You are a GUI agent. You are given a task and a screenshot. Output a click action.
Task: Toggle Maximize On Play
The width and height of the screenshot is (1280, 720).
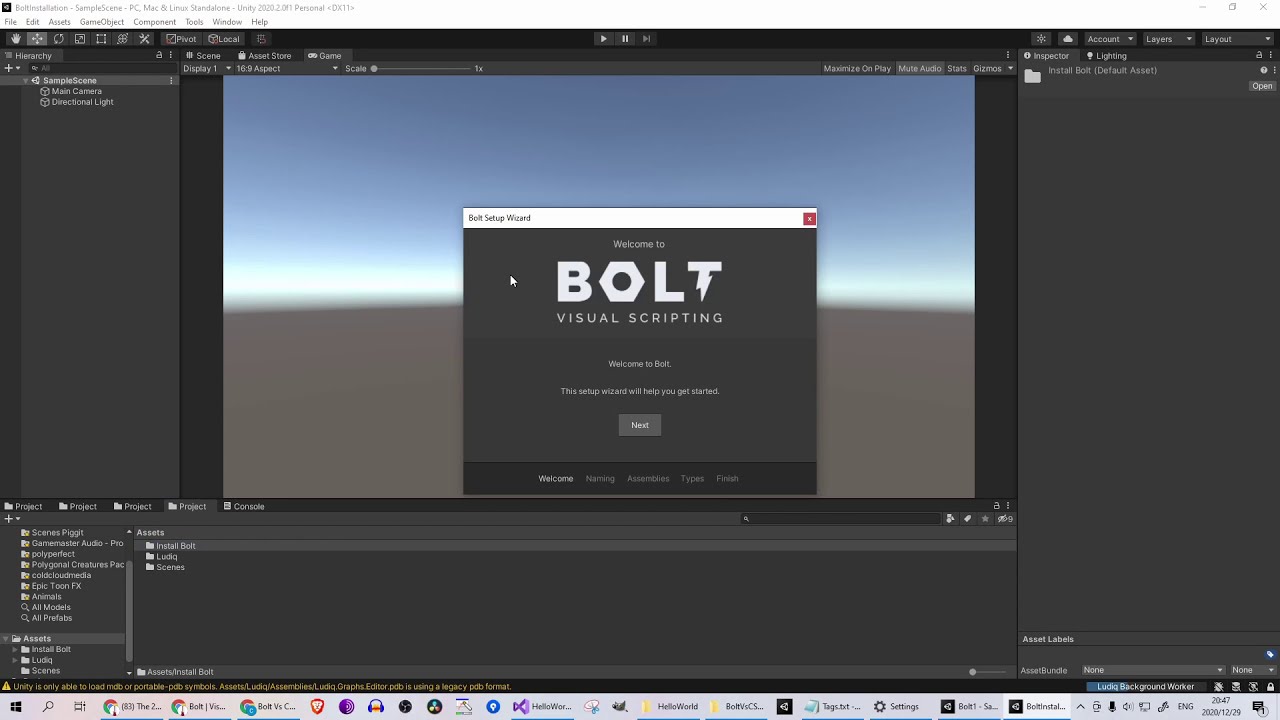click(x=857, y=69)
